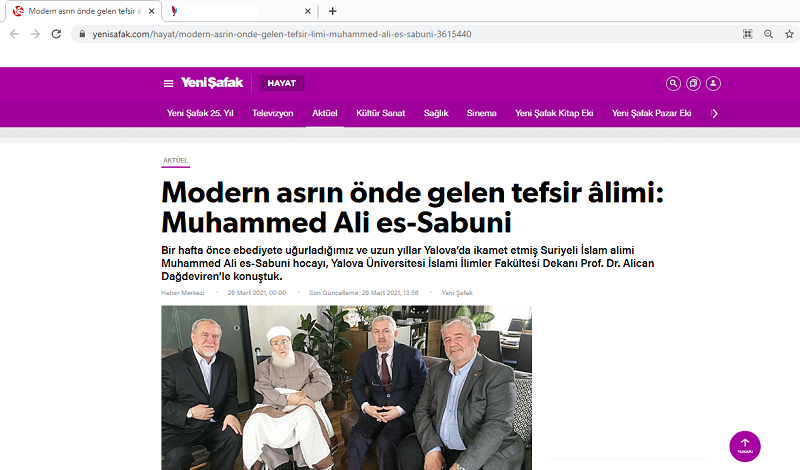The image size is (800, 470).
Task: Open the Kültür Sanat menu item
Action: [x=381, y=113]
